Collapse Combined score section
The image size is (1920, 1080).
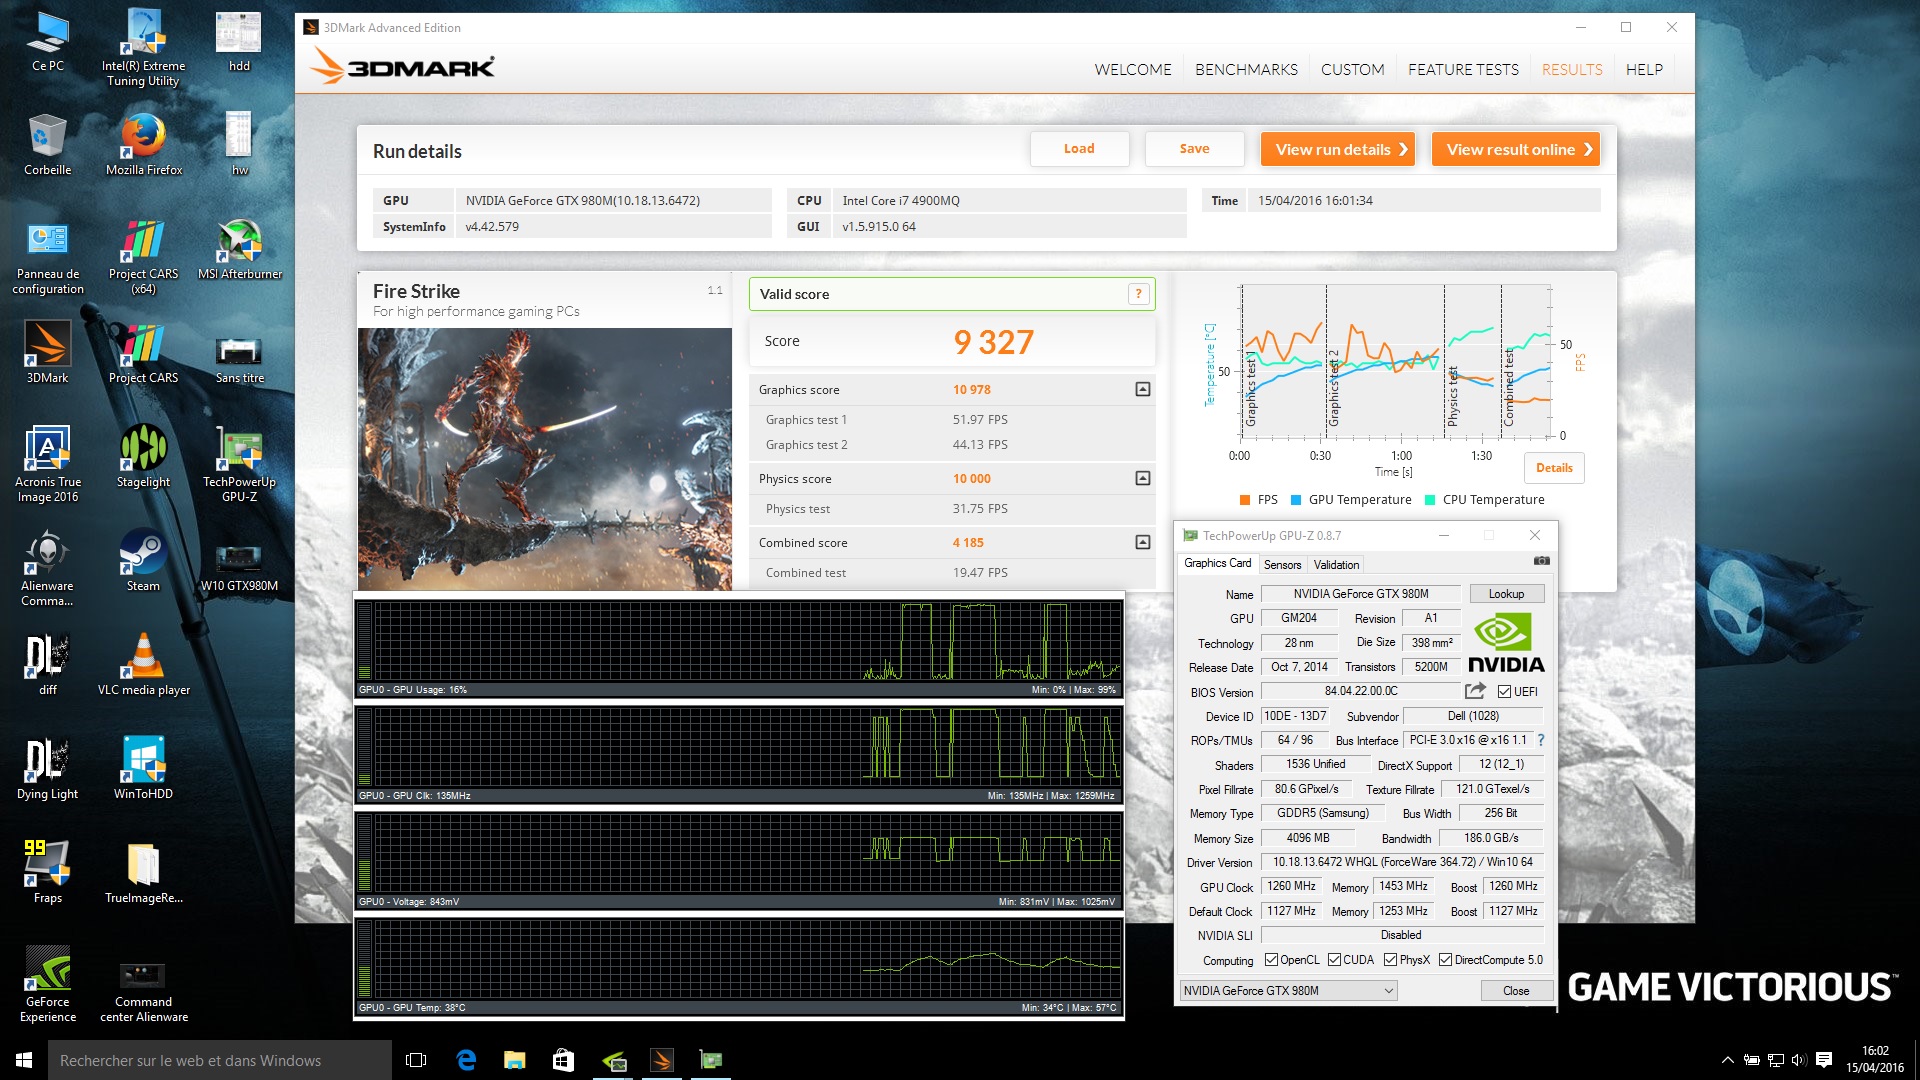(x=1143, y=542)
